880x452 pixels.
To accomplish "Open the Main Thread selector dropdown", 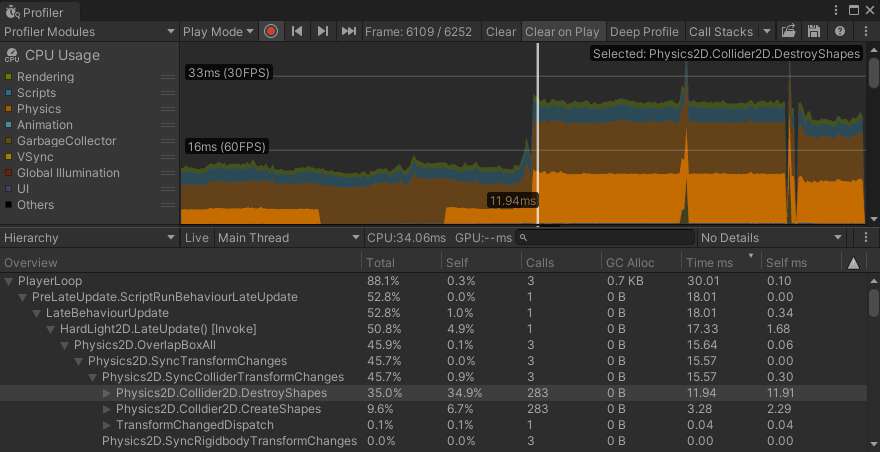I will (289, 238).
